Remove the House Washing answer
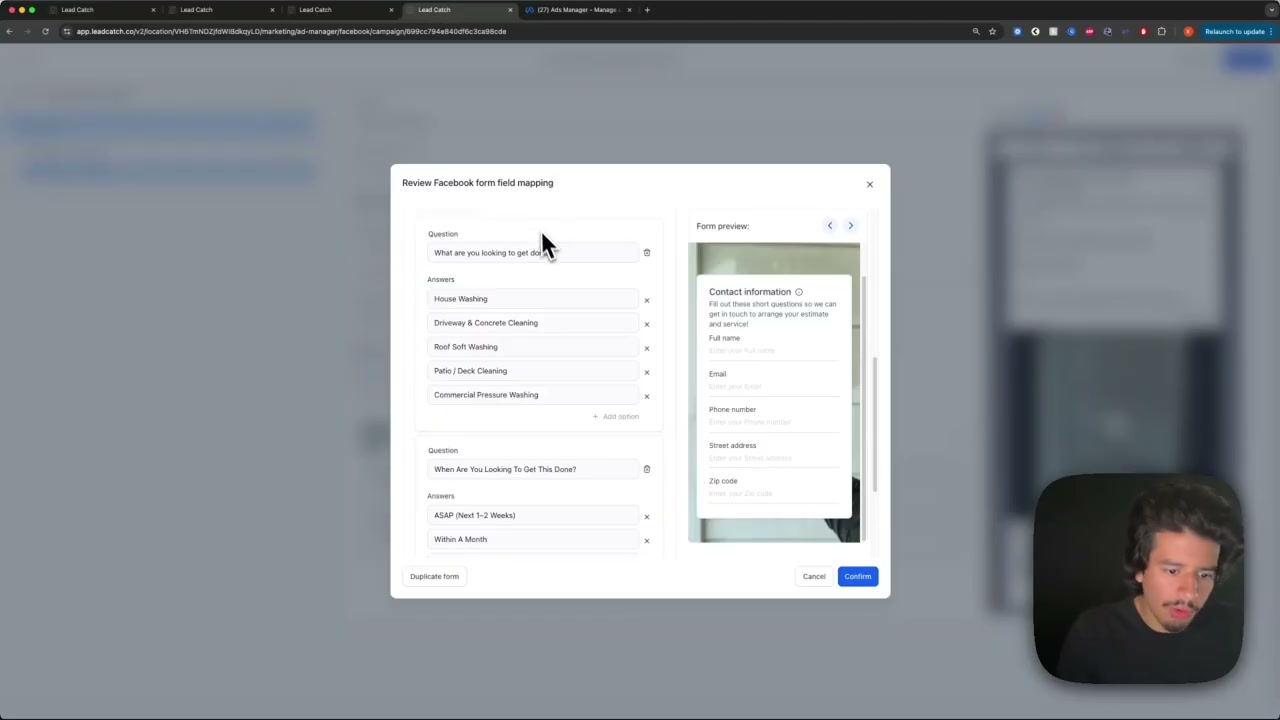Viewport: 1280px width, 720px height. (647, 300)
